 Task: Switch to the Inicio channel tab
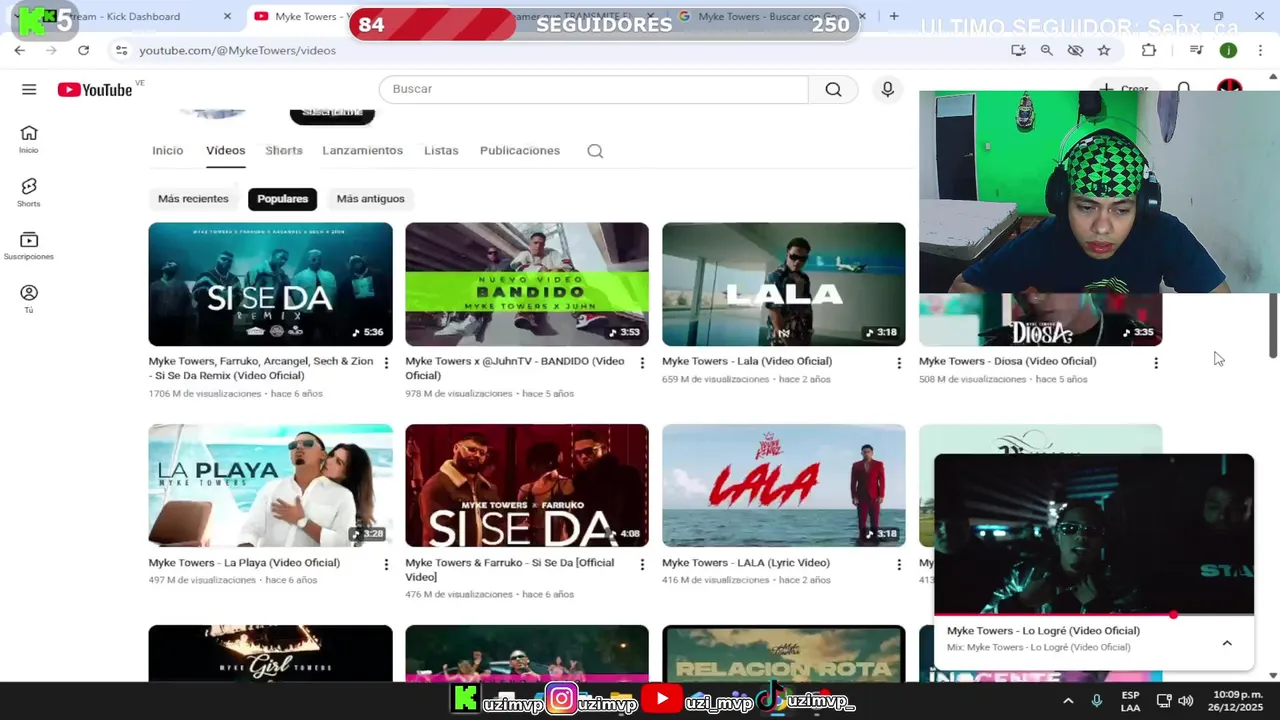tap(168, 150)
